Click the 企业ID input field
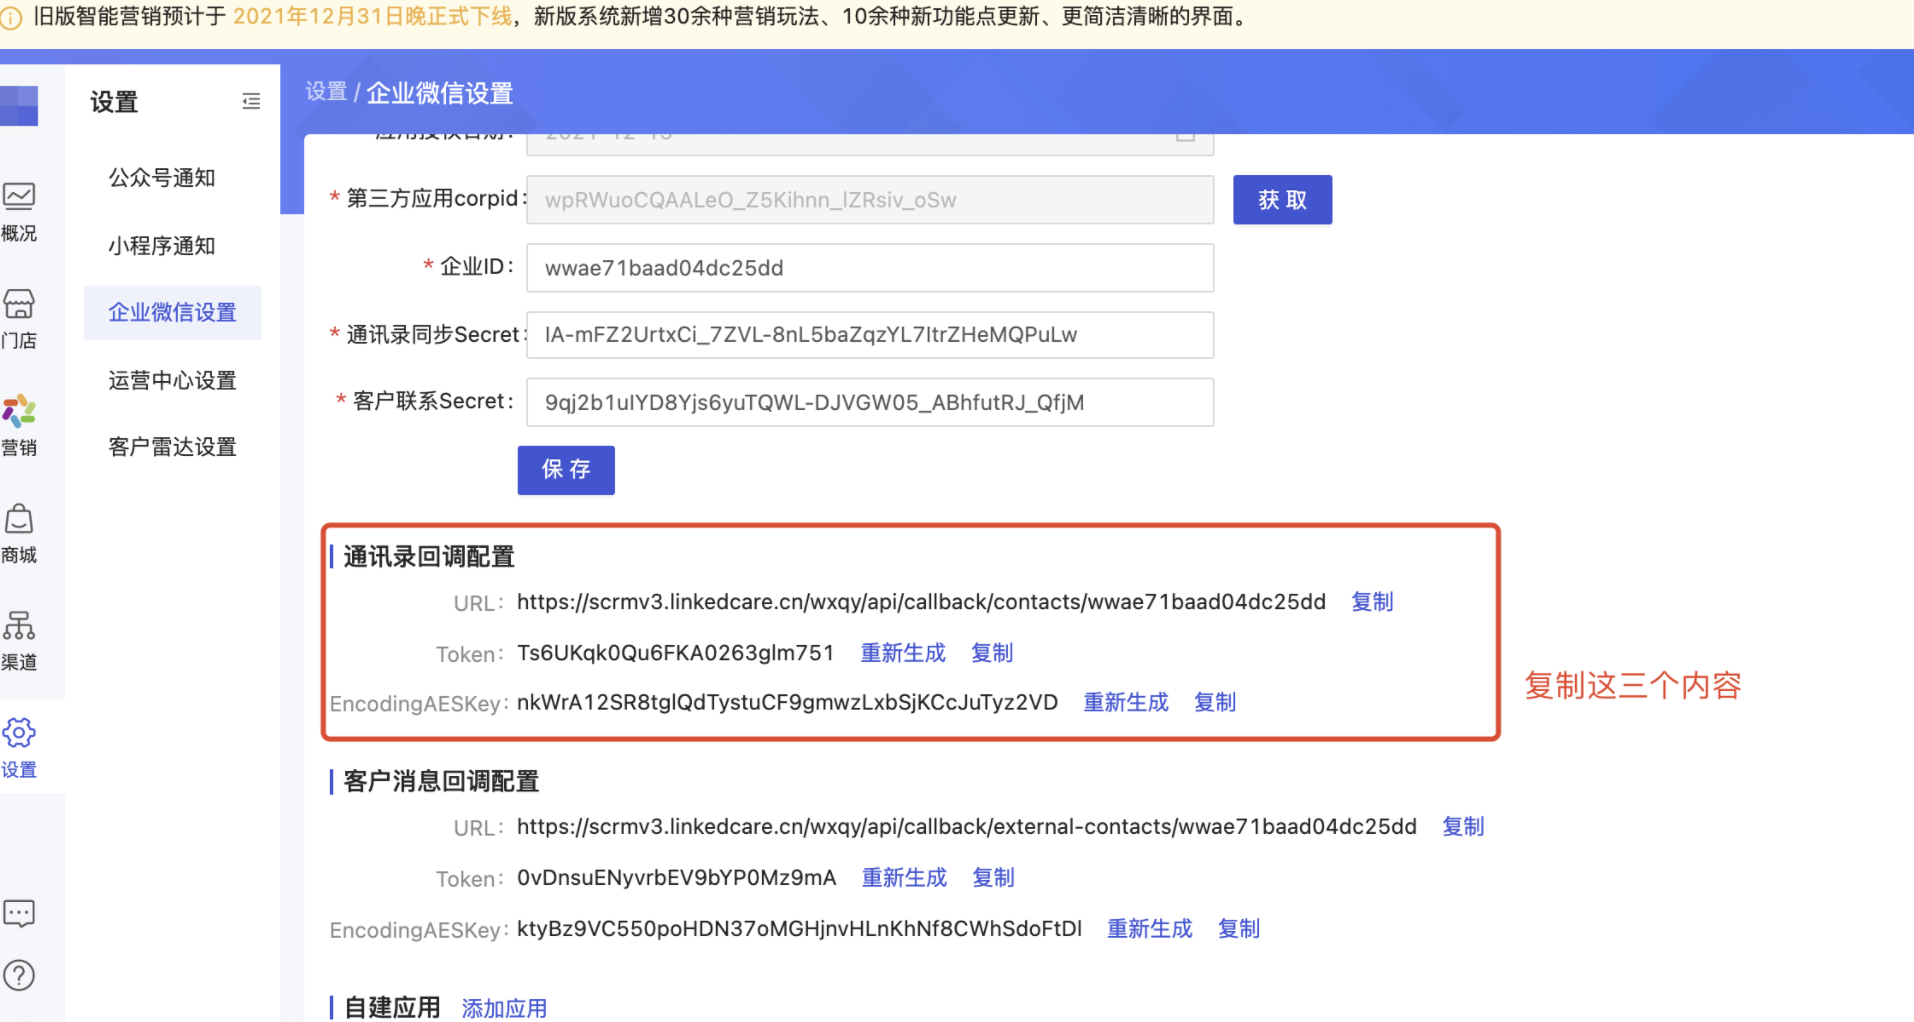 click(x=870, y=268)
